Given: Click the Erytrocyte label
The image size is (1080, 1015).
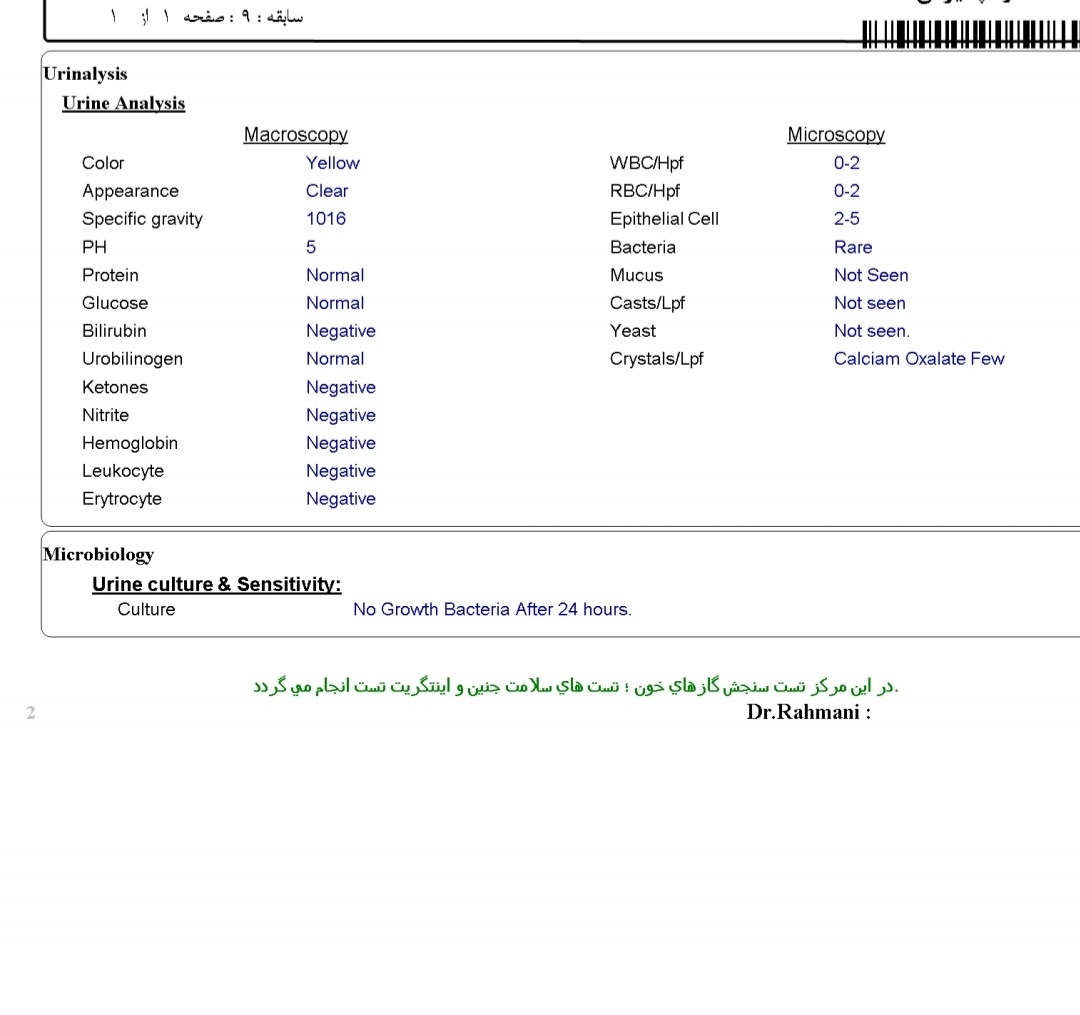Looking at the screenshot, I should [x=121, y=499].
